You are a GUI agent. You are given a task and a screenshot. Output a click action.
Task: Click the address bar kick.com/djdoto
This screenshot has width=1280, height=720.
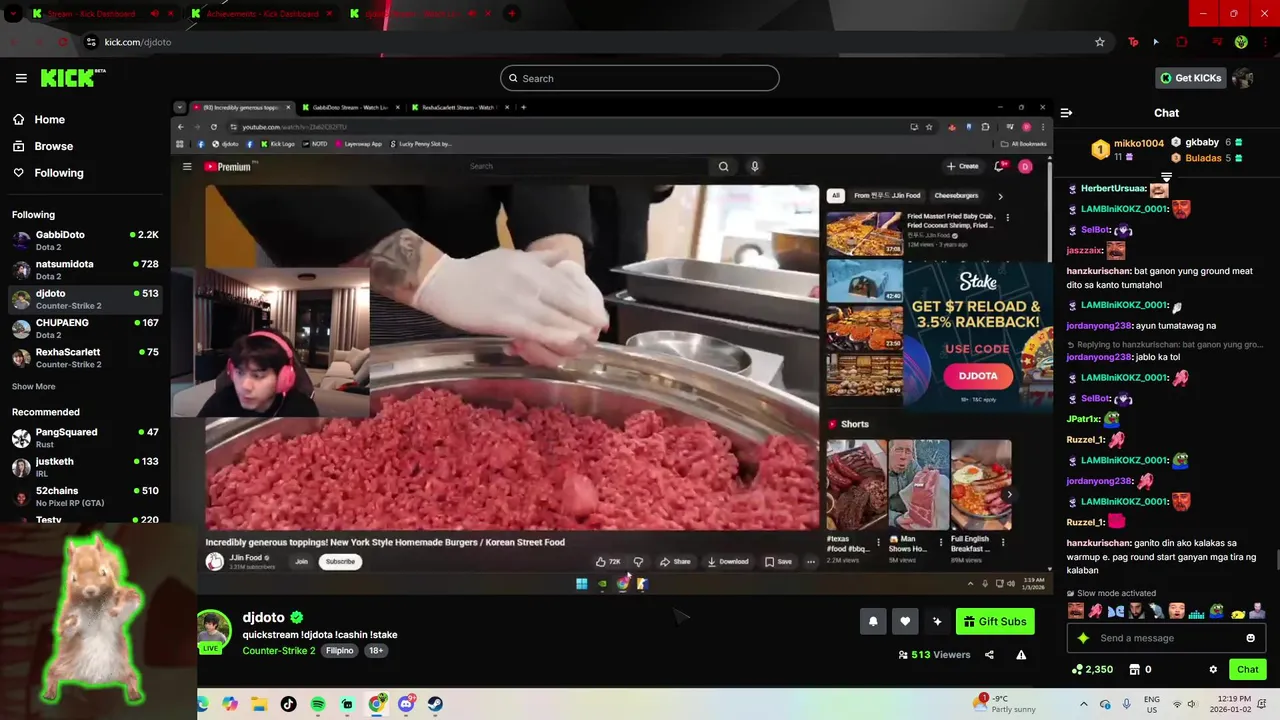[138, 42]
